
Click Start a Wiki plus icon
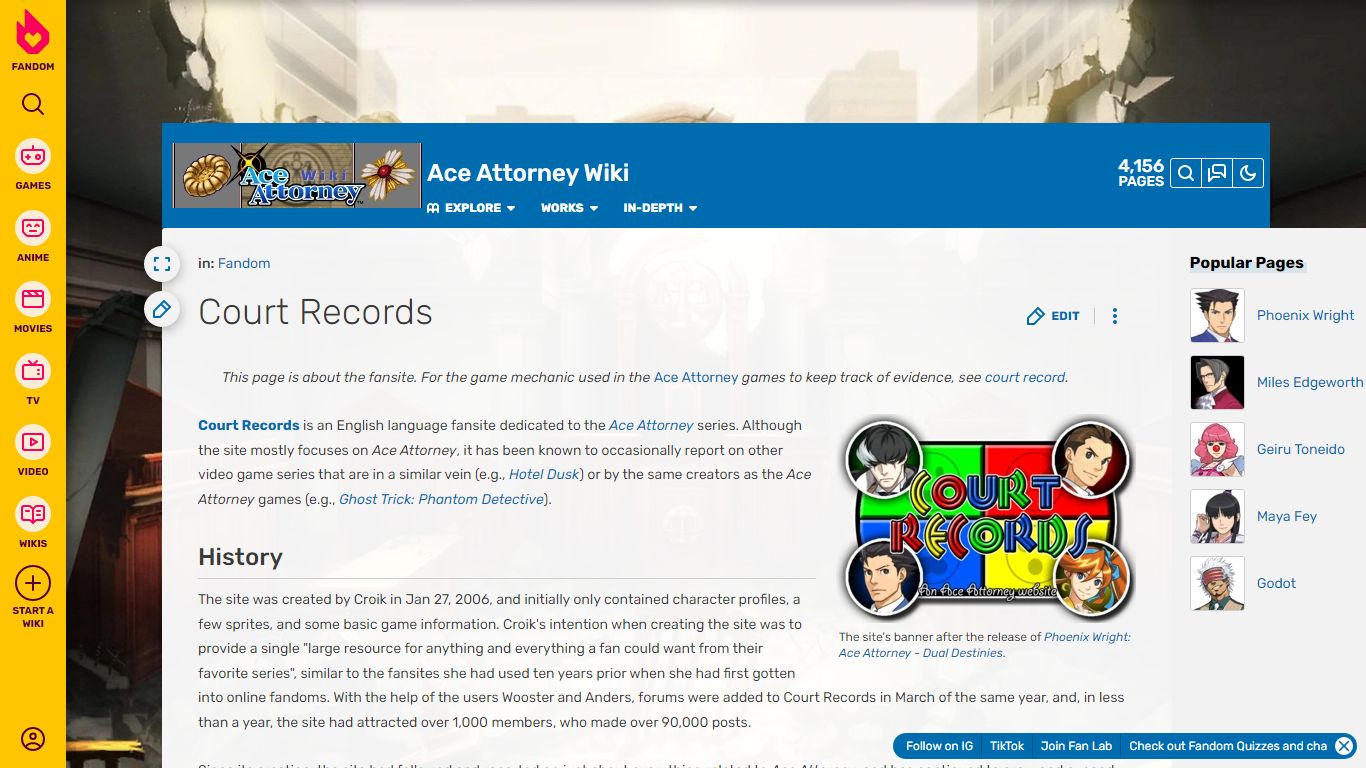[x=33, y=583]
